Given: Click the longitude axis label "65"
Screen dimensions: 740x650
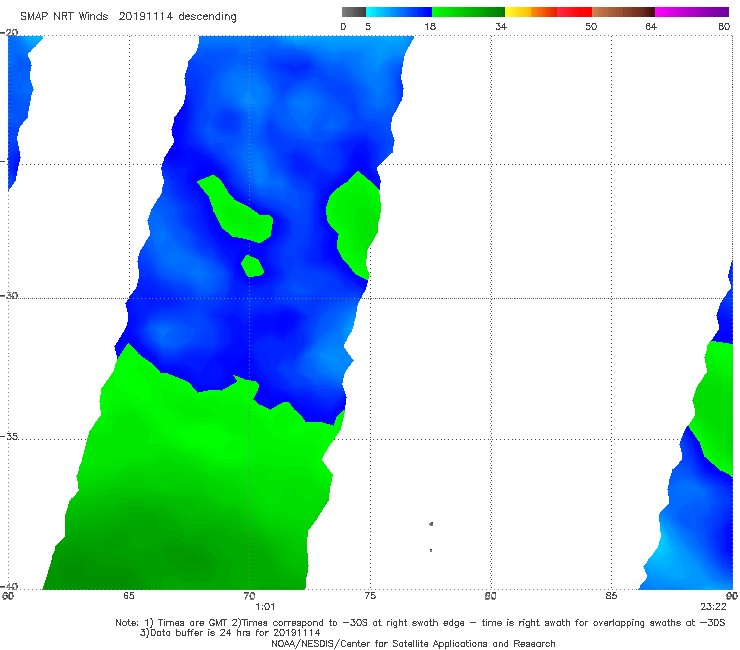Looking at the screenshot, I should (x=129, y=596).
